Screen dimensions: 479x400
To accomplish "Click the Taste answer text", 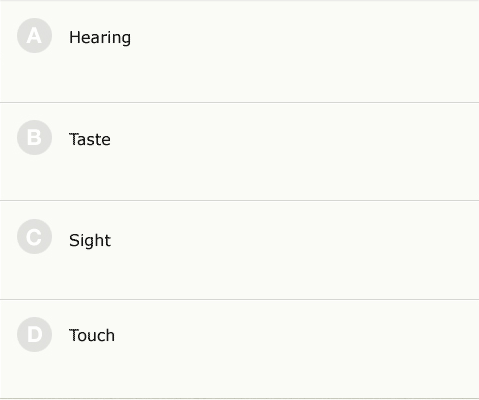I will tap(90, 139).
